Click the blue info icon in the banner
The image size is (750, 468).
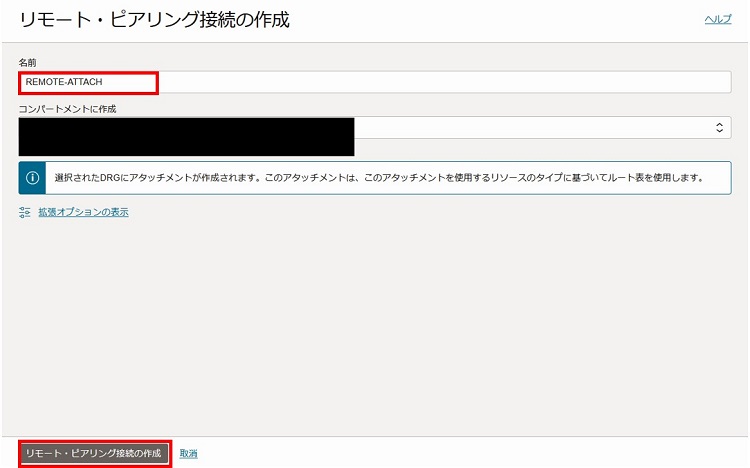[x=32, y=178]
